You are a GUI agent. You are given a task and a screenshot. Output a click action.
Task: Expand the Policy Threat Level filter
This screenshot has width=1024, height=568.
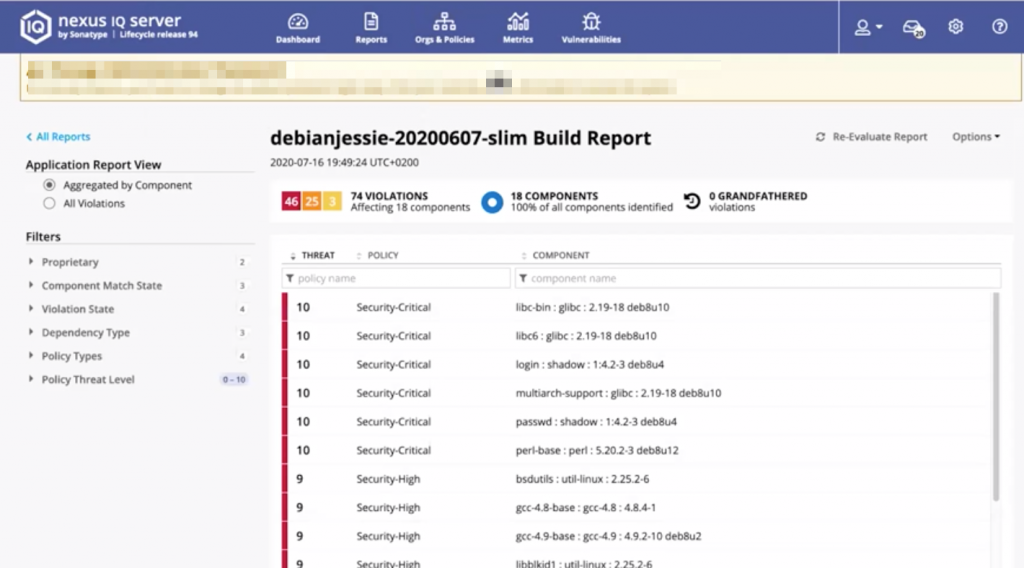87,380
